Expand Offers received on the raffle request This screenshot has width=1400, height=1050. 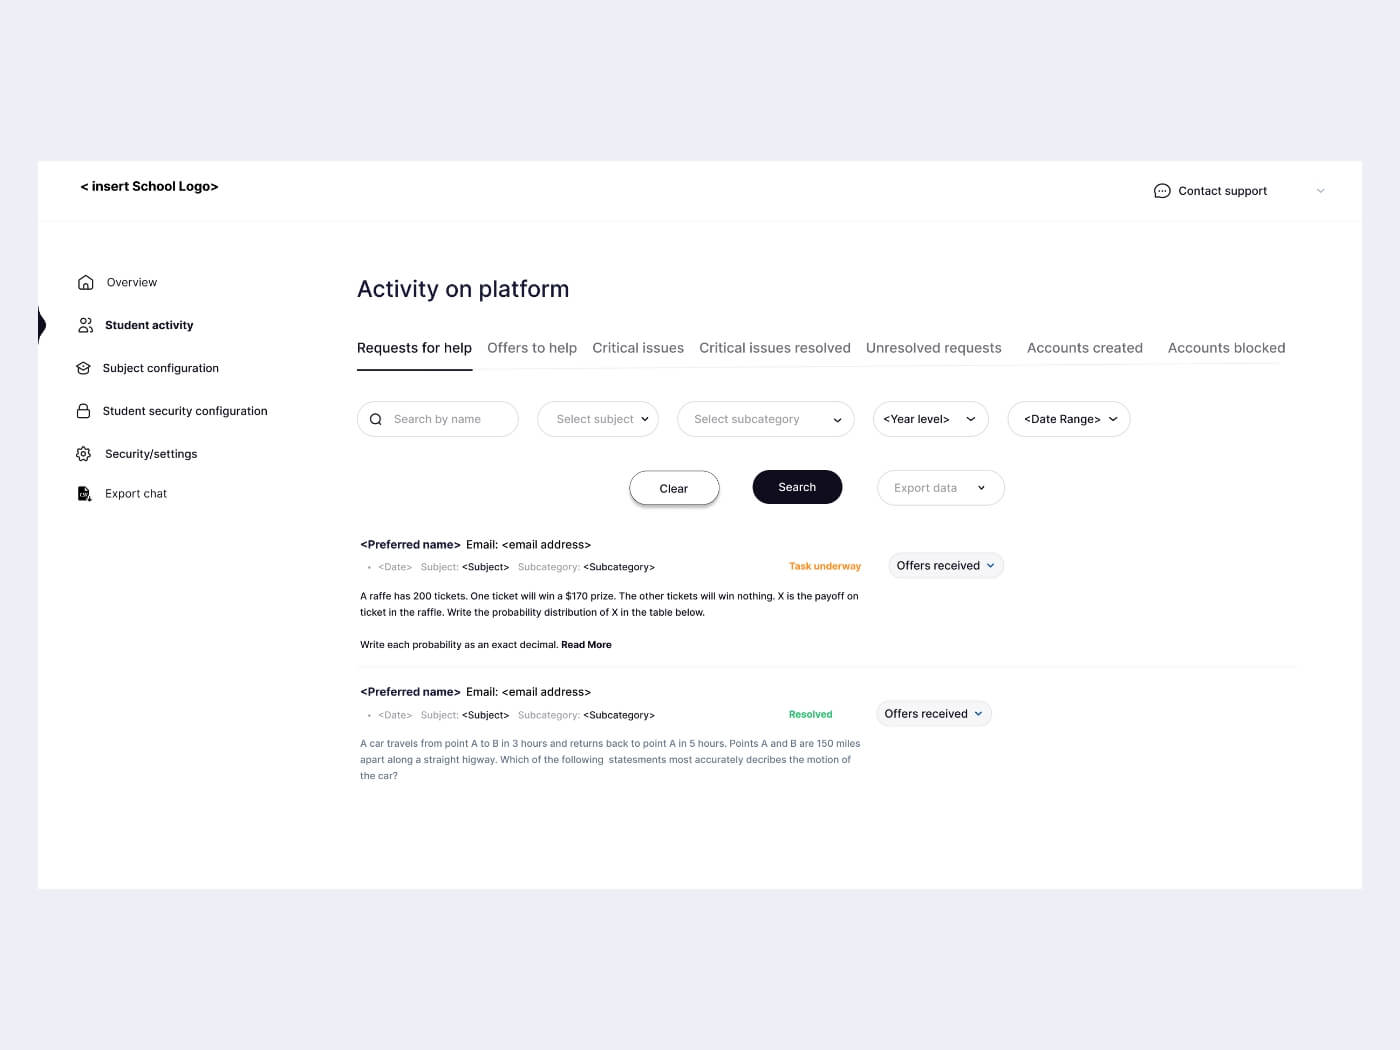945,565
